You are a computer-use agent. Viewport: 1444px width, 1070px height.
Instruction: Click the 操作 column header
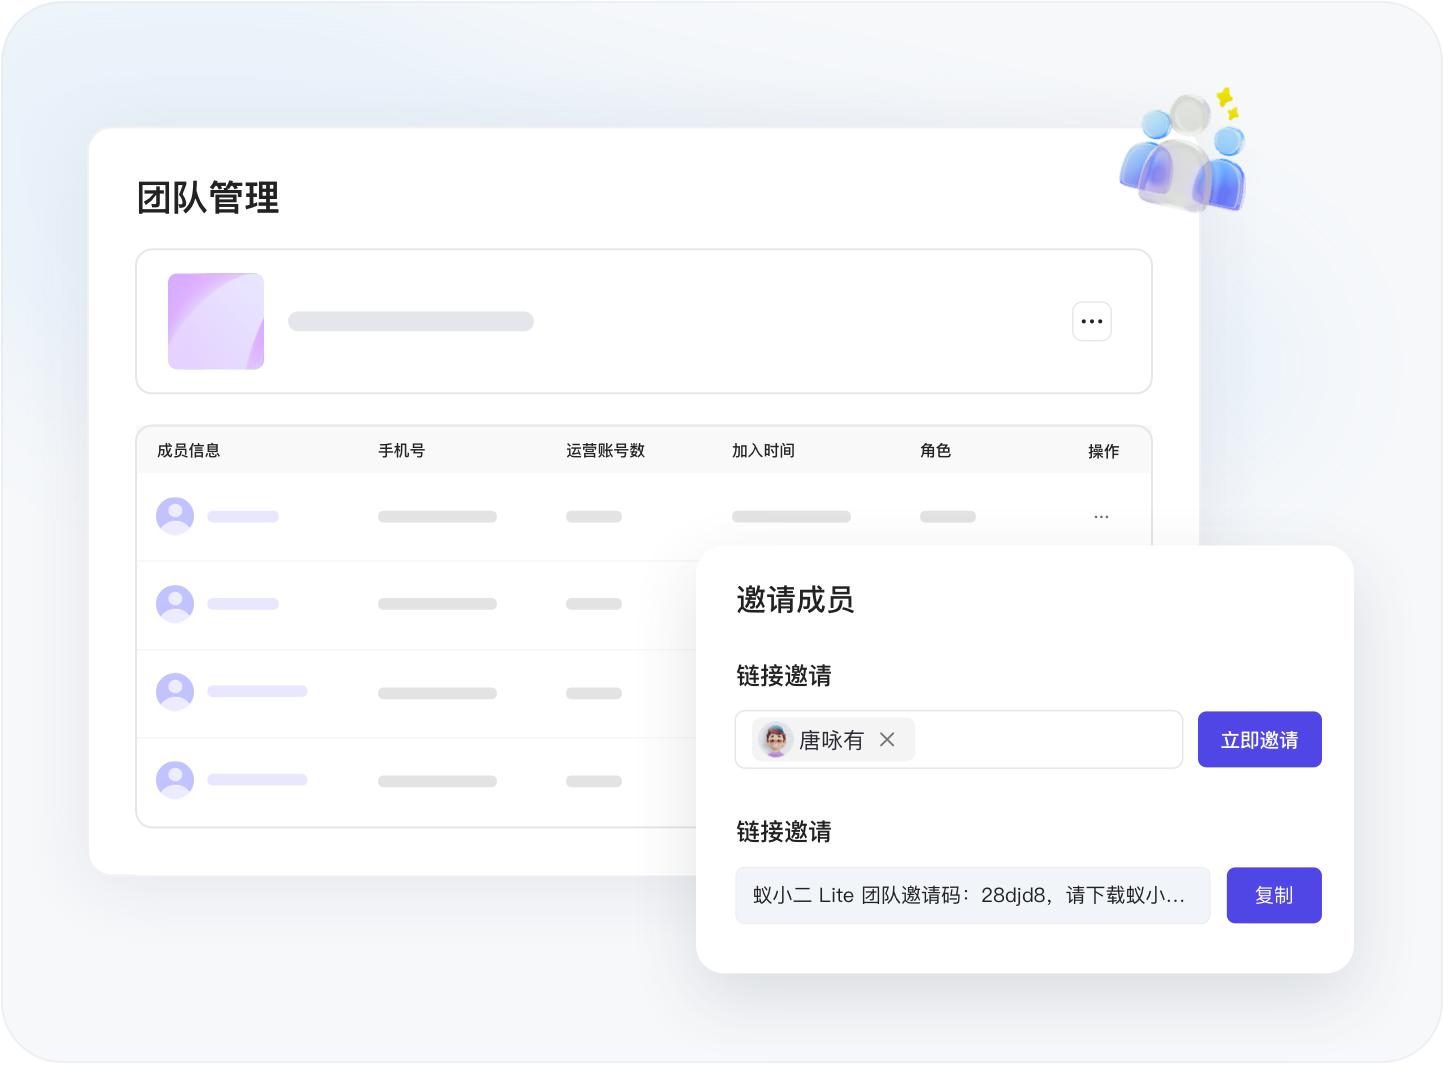1103,451
